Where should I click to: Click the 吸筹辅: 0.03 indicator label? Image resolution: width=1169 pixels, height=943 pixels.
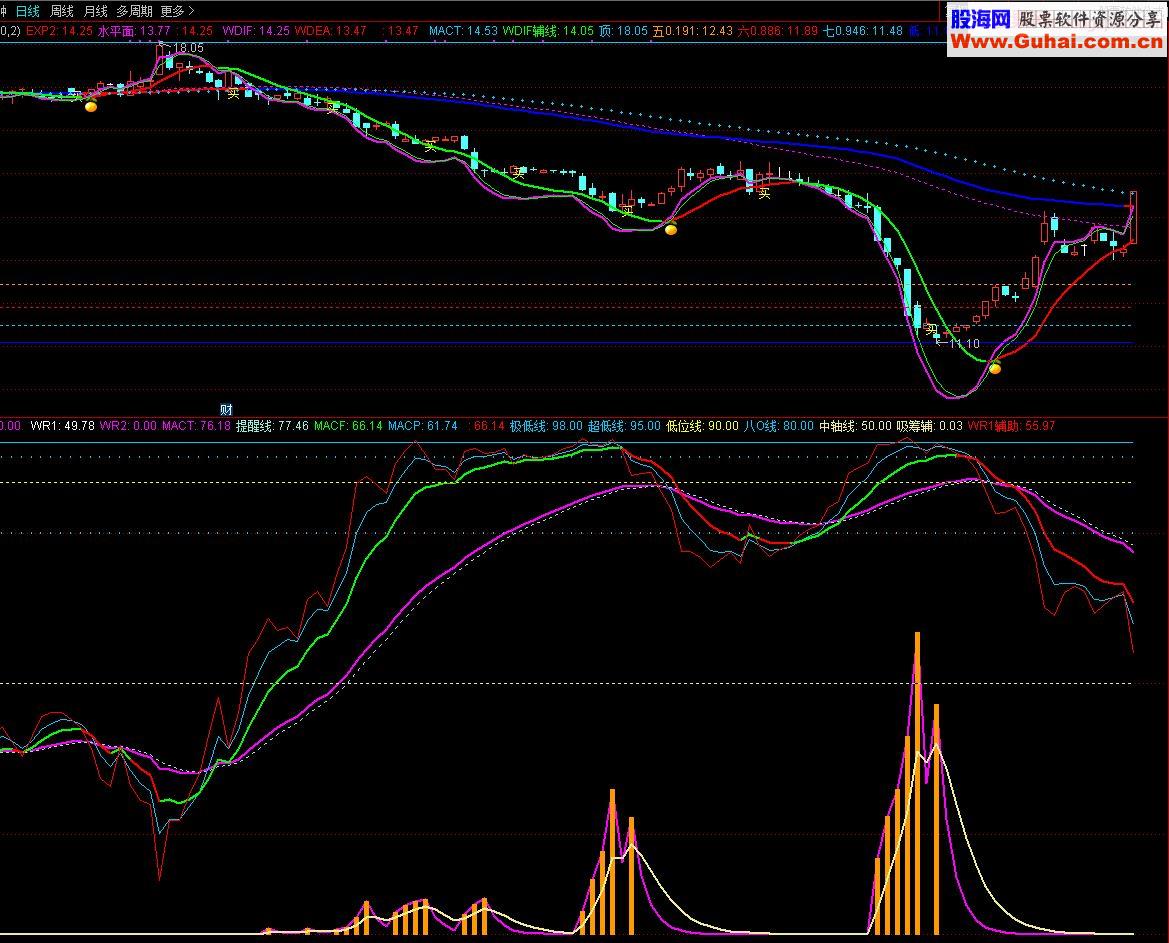(929, 426)
